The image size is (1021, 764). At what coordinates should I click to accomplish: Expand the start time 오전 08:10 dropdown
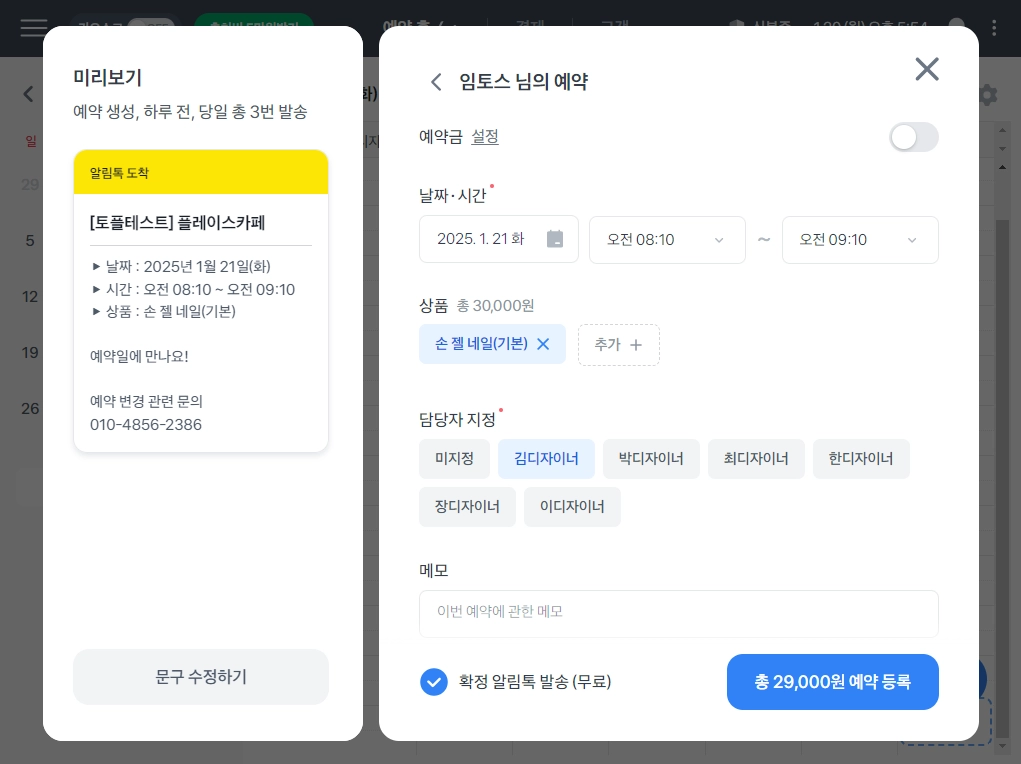pyautogui.click(x=667, y=240)
